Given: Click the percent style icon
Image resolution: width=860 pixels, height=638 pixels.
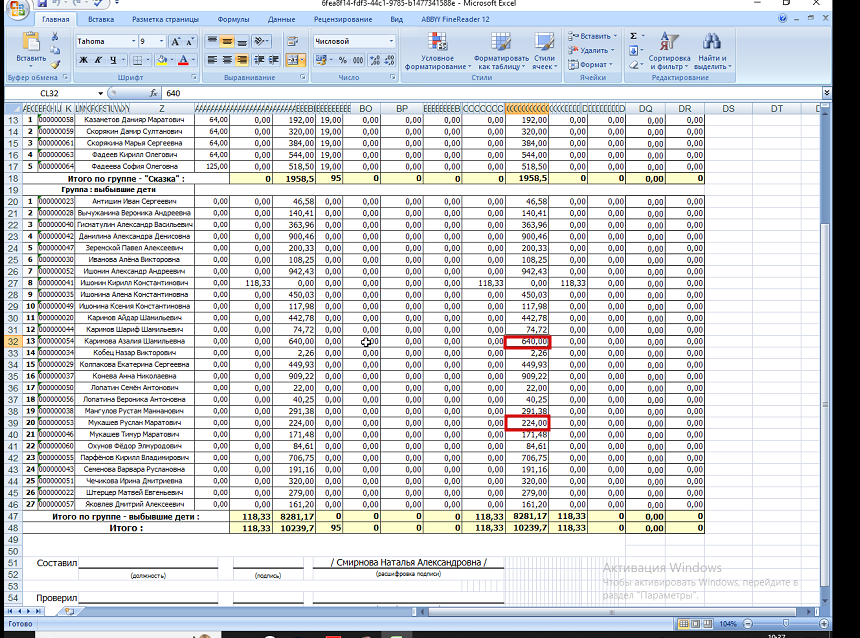Looking at the screenshot, I should tap(343, 60).
